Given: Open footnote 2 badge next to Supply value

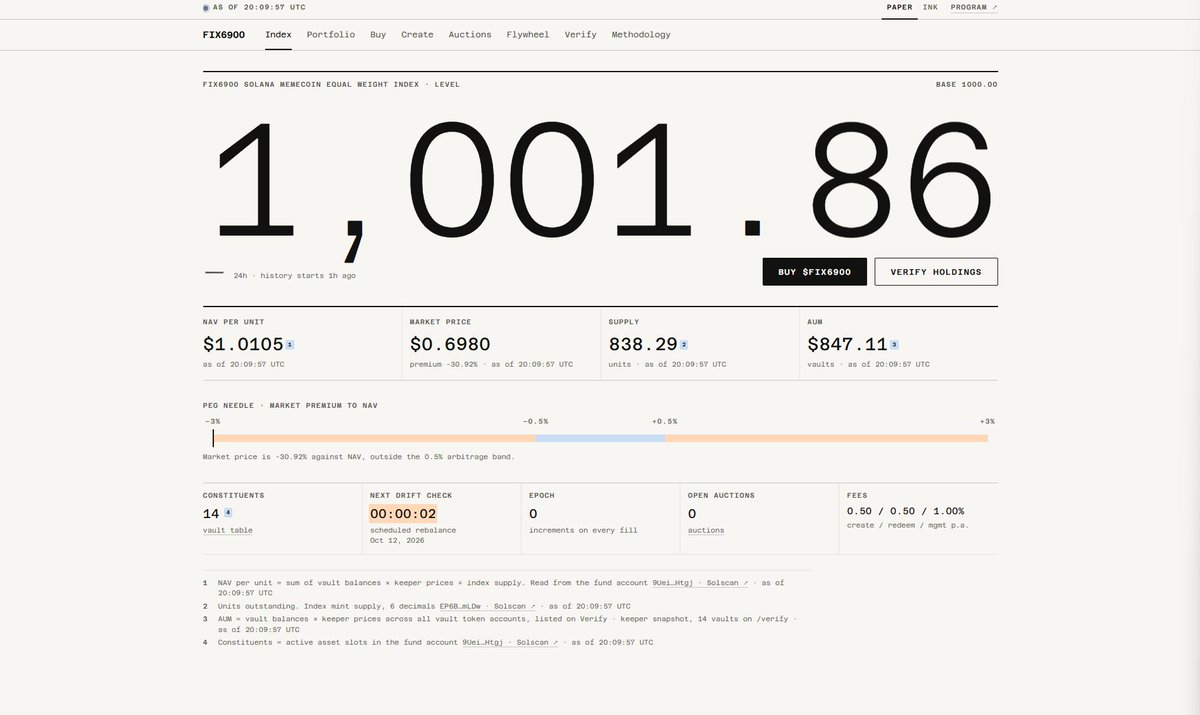Looking at the screenshot, I should 684,344.
